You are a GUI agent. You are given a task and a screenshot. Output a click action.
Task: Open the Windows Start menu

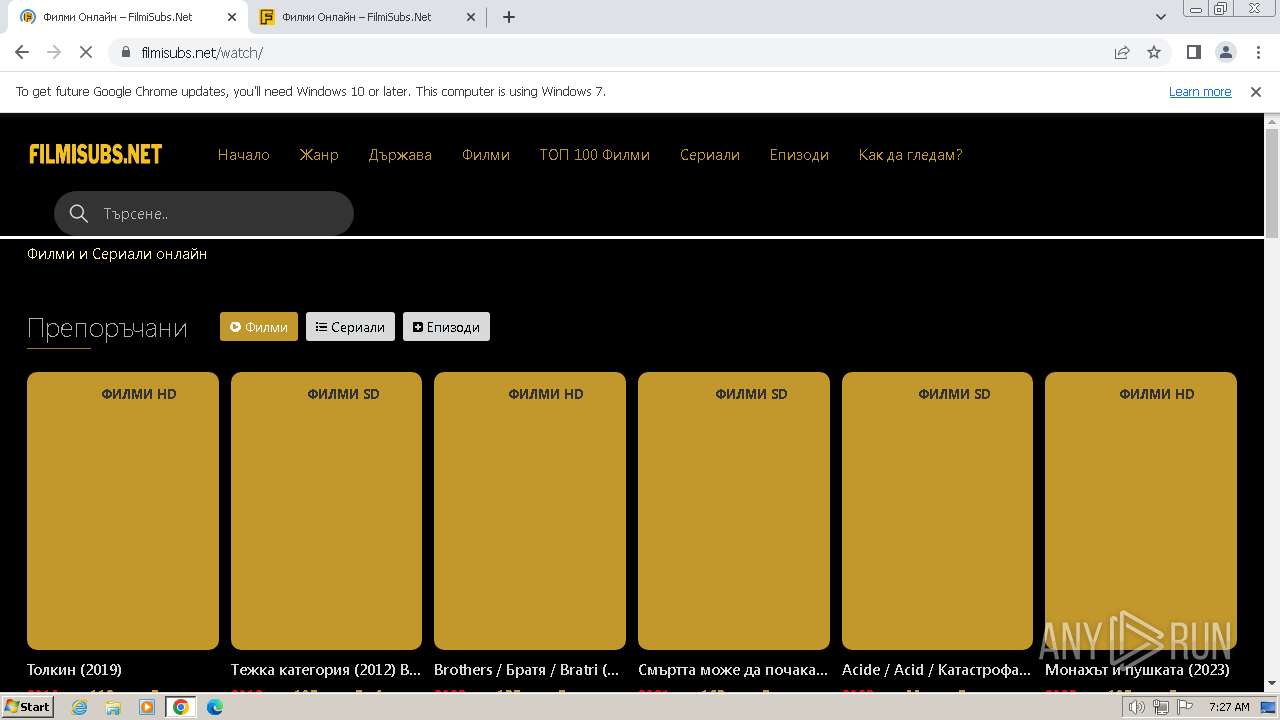pyautogui.click(x=27, y=707)
